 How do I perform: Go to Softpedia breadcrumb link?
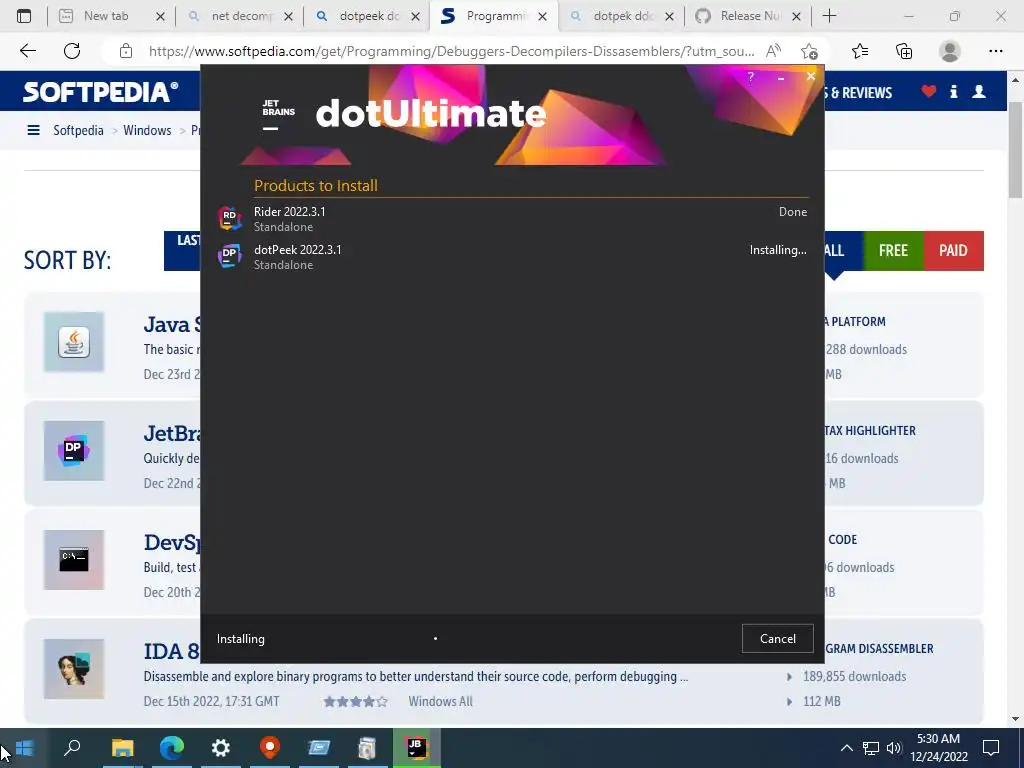click(x=78, y=130)
